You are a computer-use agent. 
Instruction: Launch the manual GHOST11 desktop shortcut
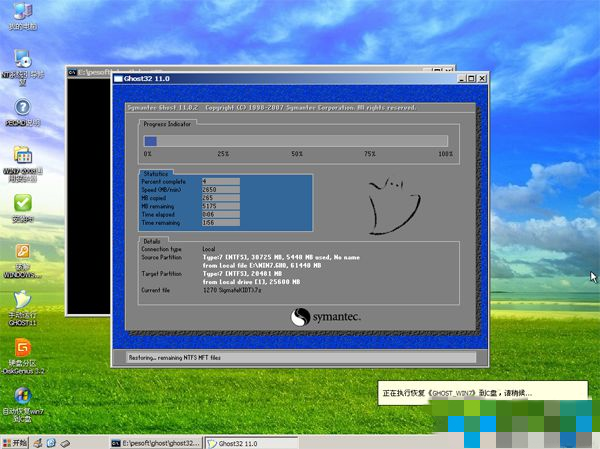tap(22, 302)
